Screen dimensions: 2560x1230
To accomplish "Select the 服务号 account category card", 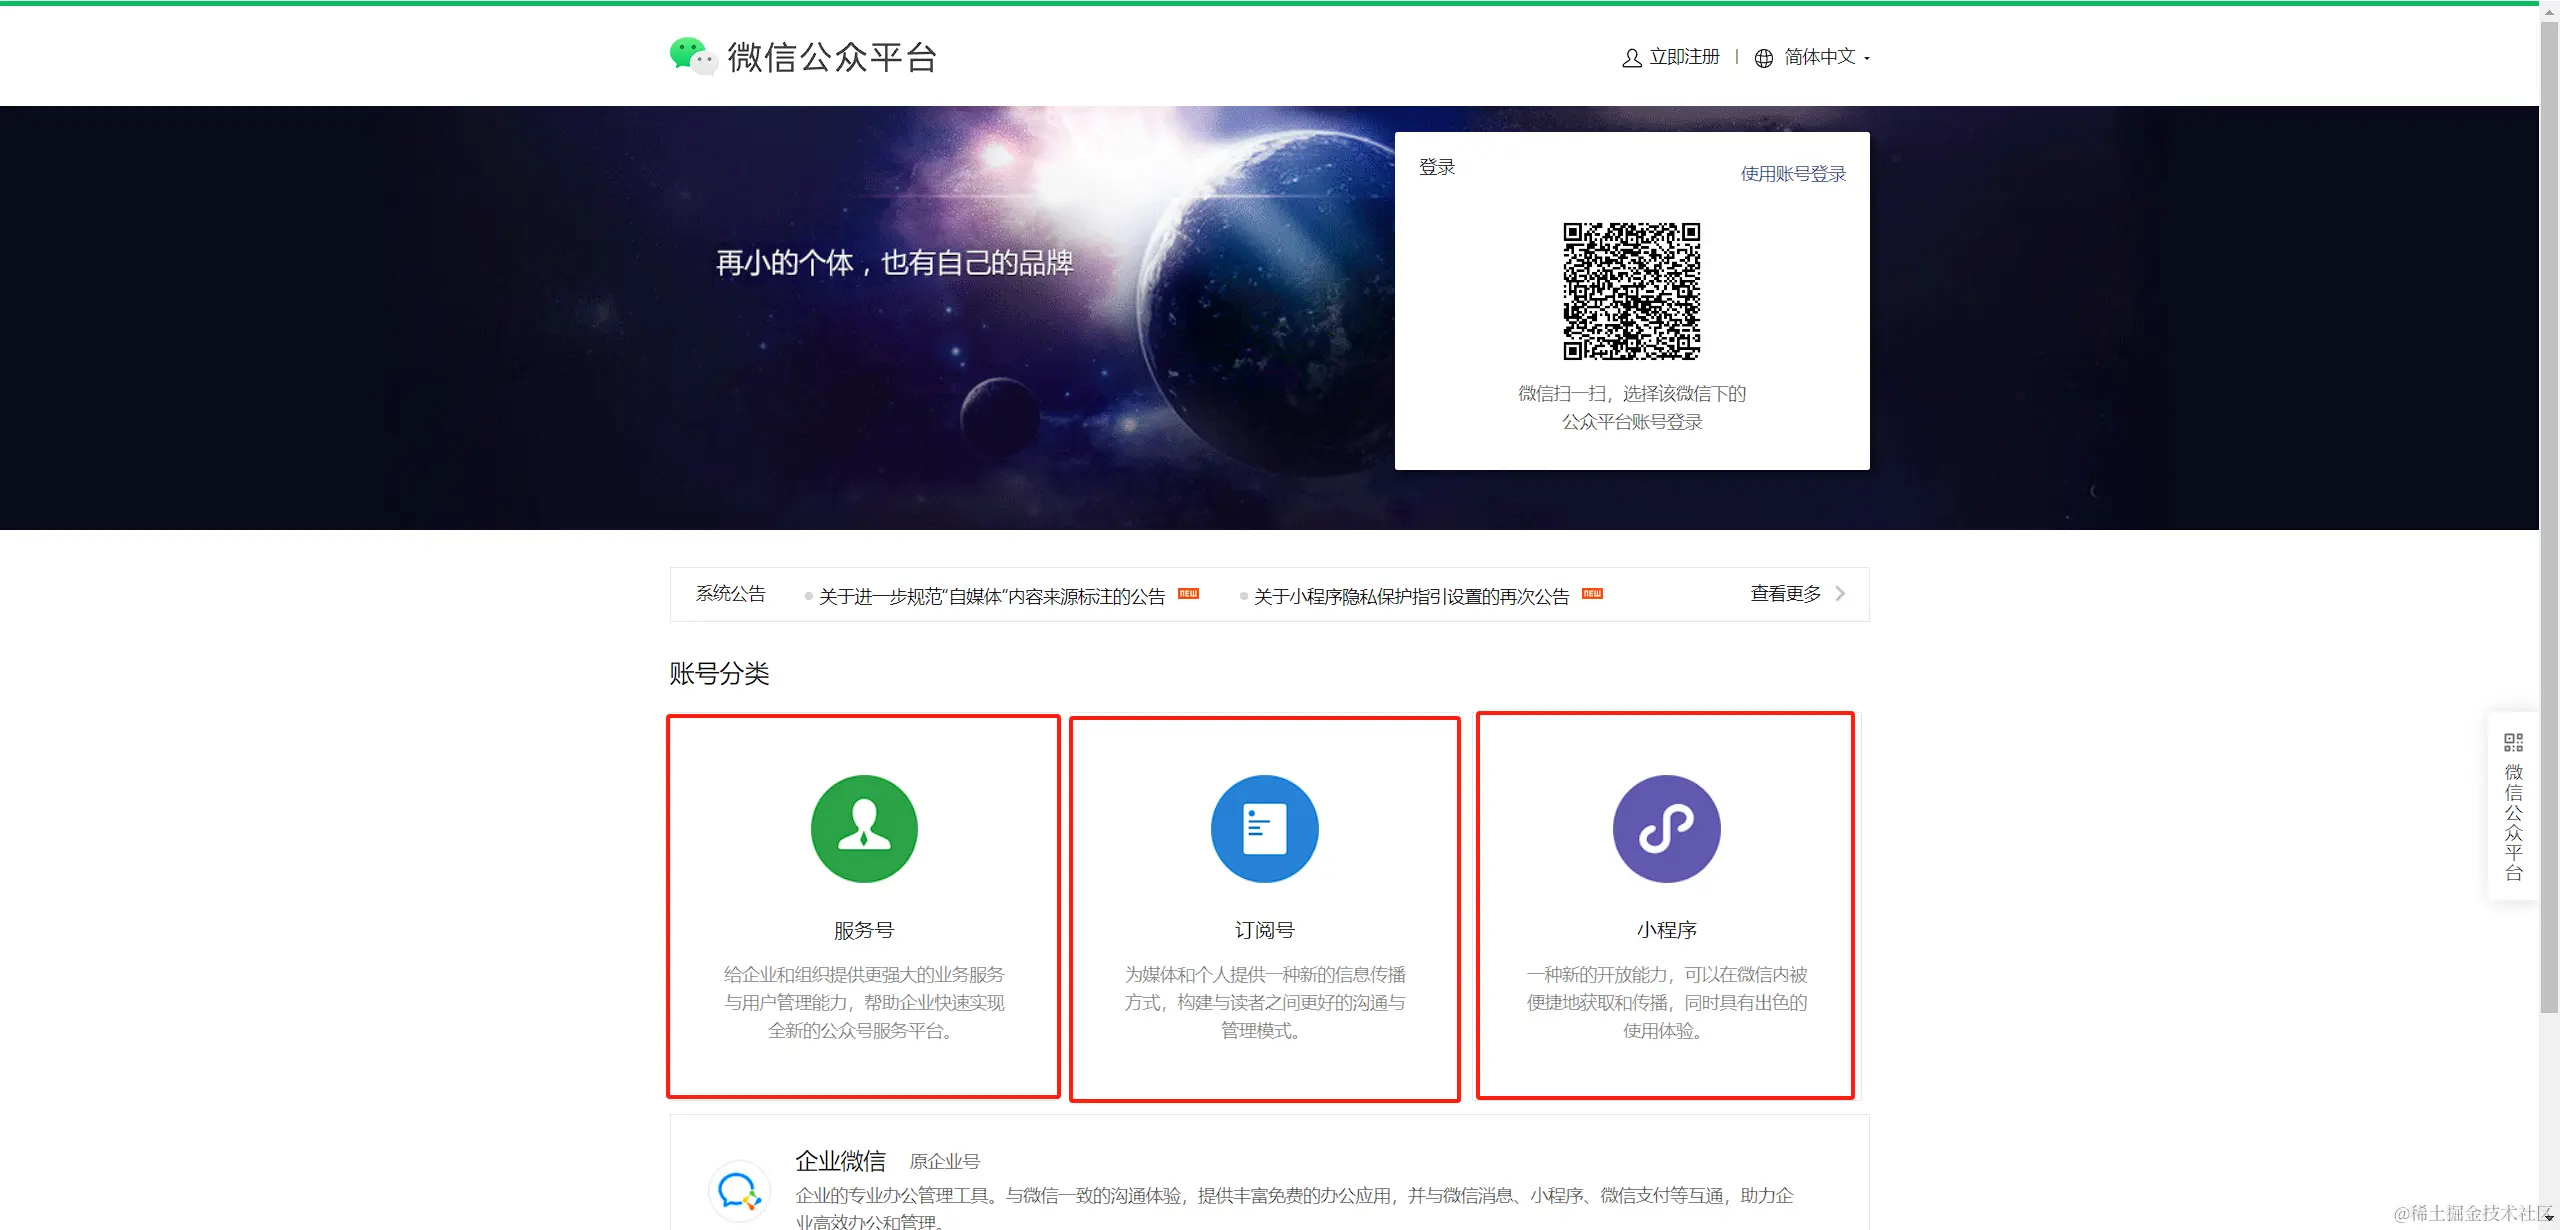I will coord(862,905).
